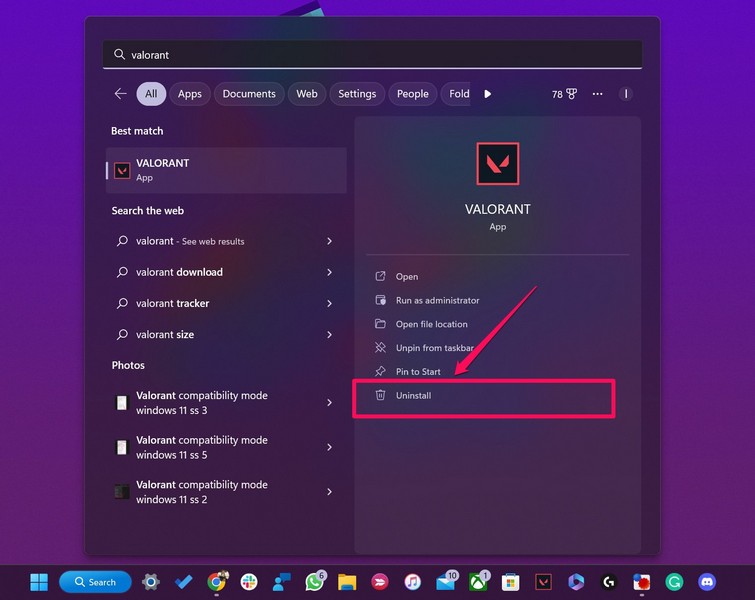Viewport: 755px width, 600px height.
Task: Open the three-dot options menu
Action: pos(598,93)
